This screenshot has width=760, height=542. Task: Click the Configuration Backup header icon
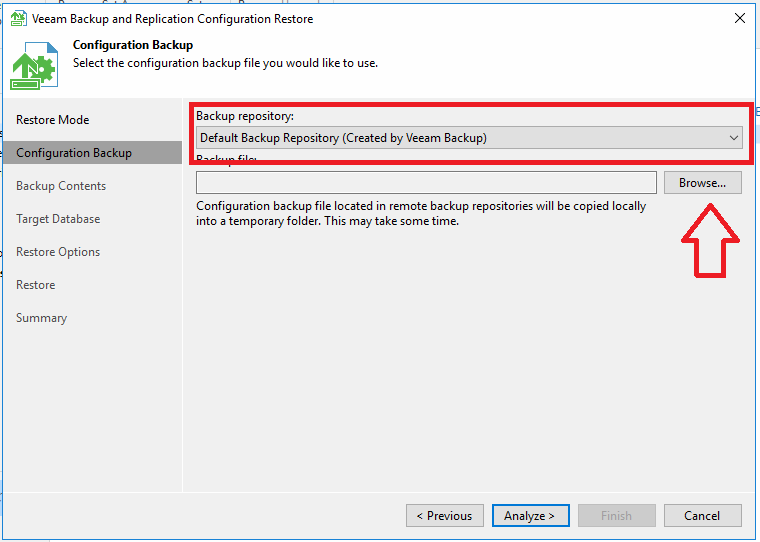tap(34, 65)
